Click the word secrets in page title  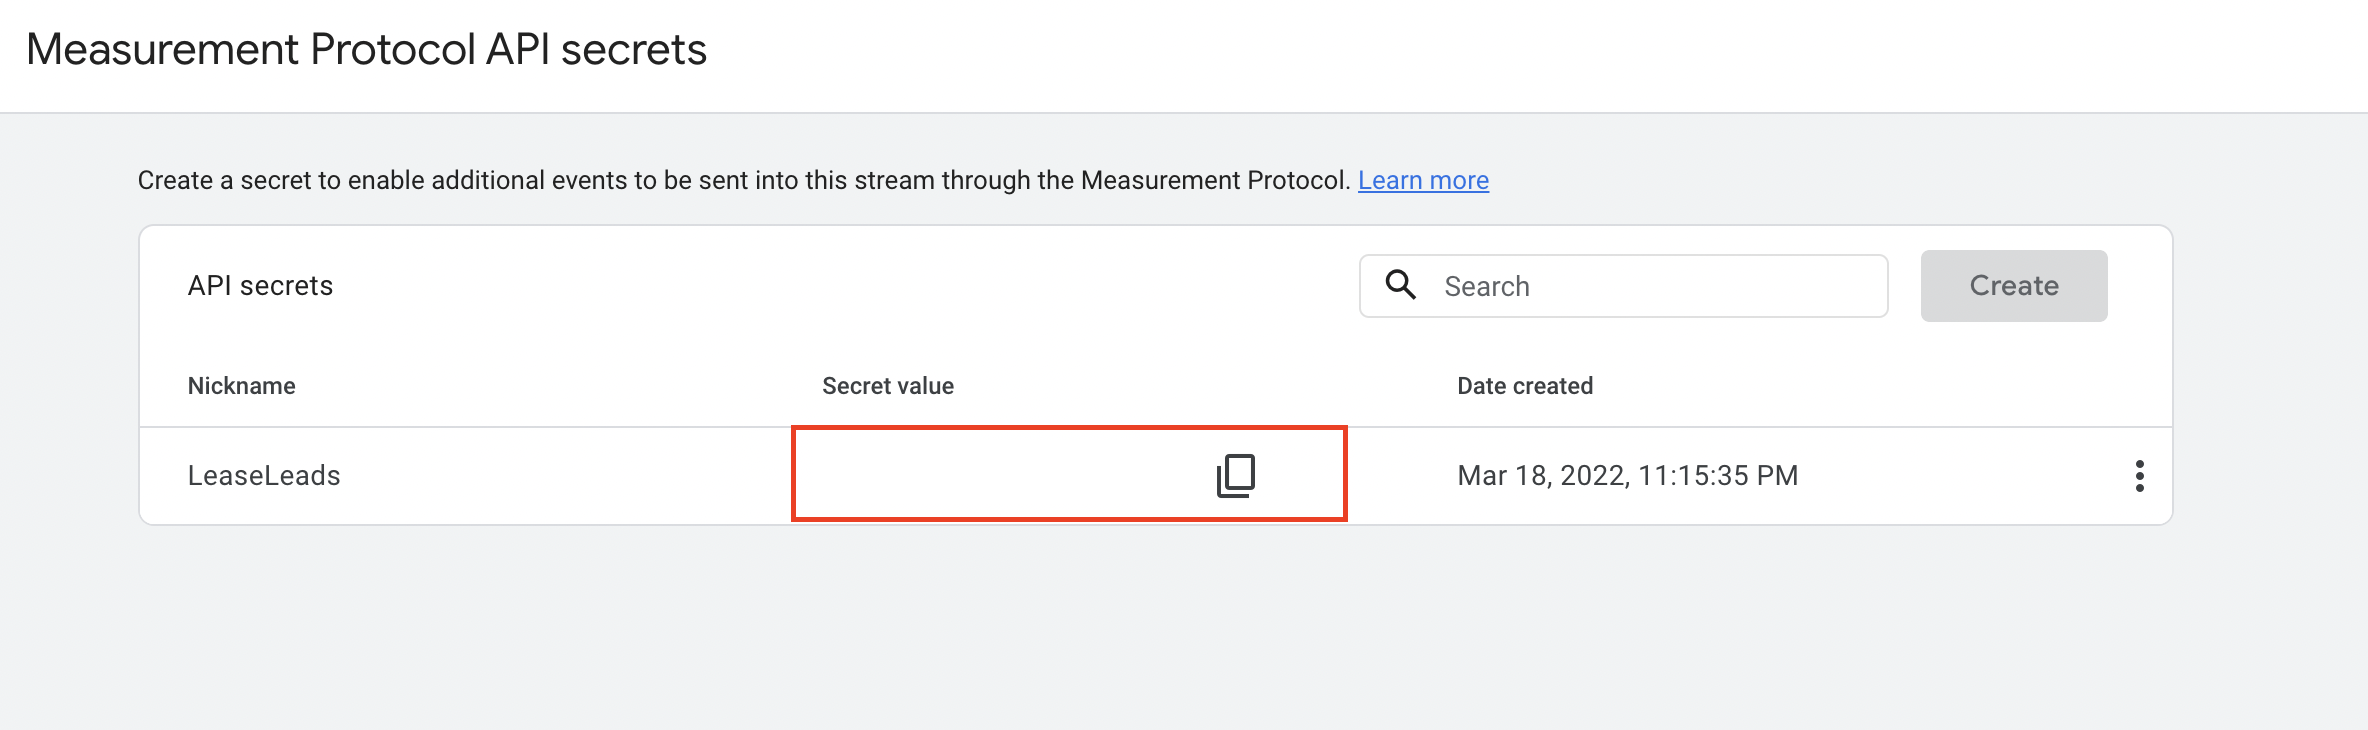point(633,50)
